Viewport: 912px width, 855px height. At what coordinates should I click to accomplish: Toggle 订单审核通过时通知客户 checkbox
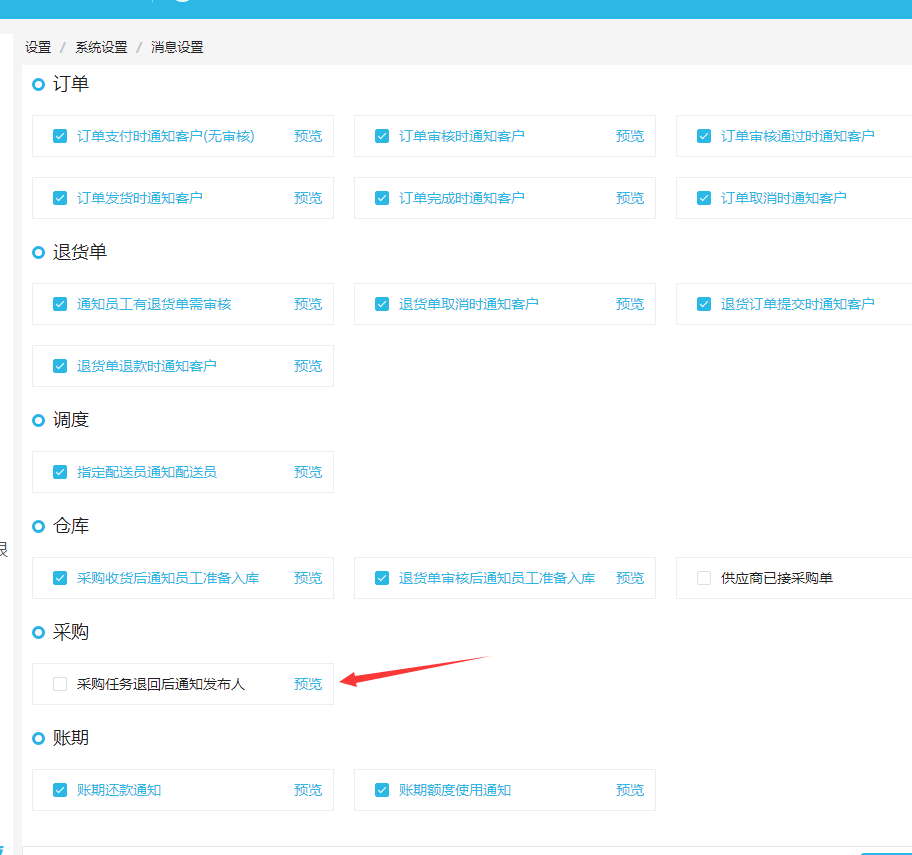(704, 136)
